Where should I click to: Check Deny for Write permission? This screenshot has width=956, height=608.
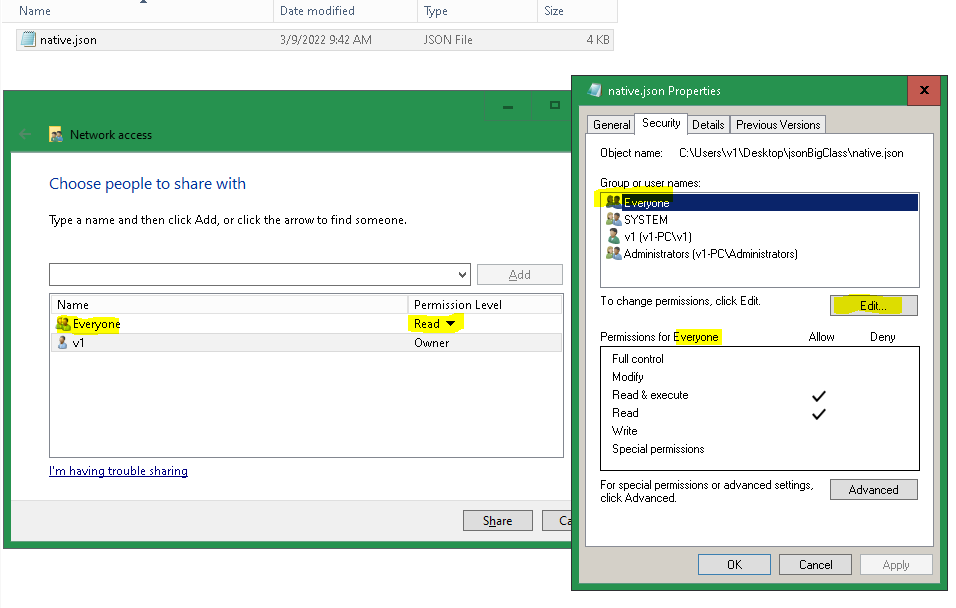(882, 430)
